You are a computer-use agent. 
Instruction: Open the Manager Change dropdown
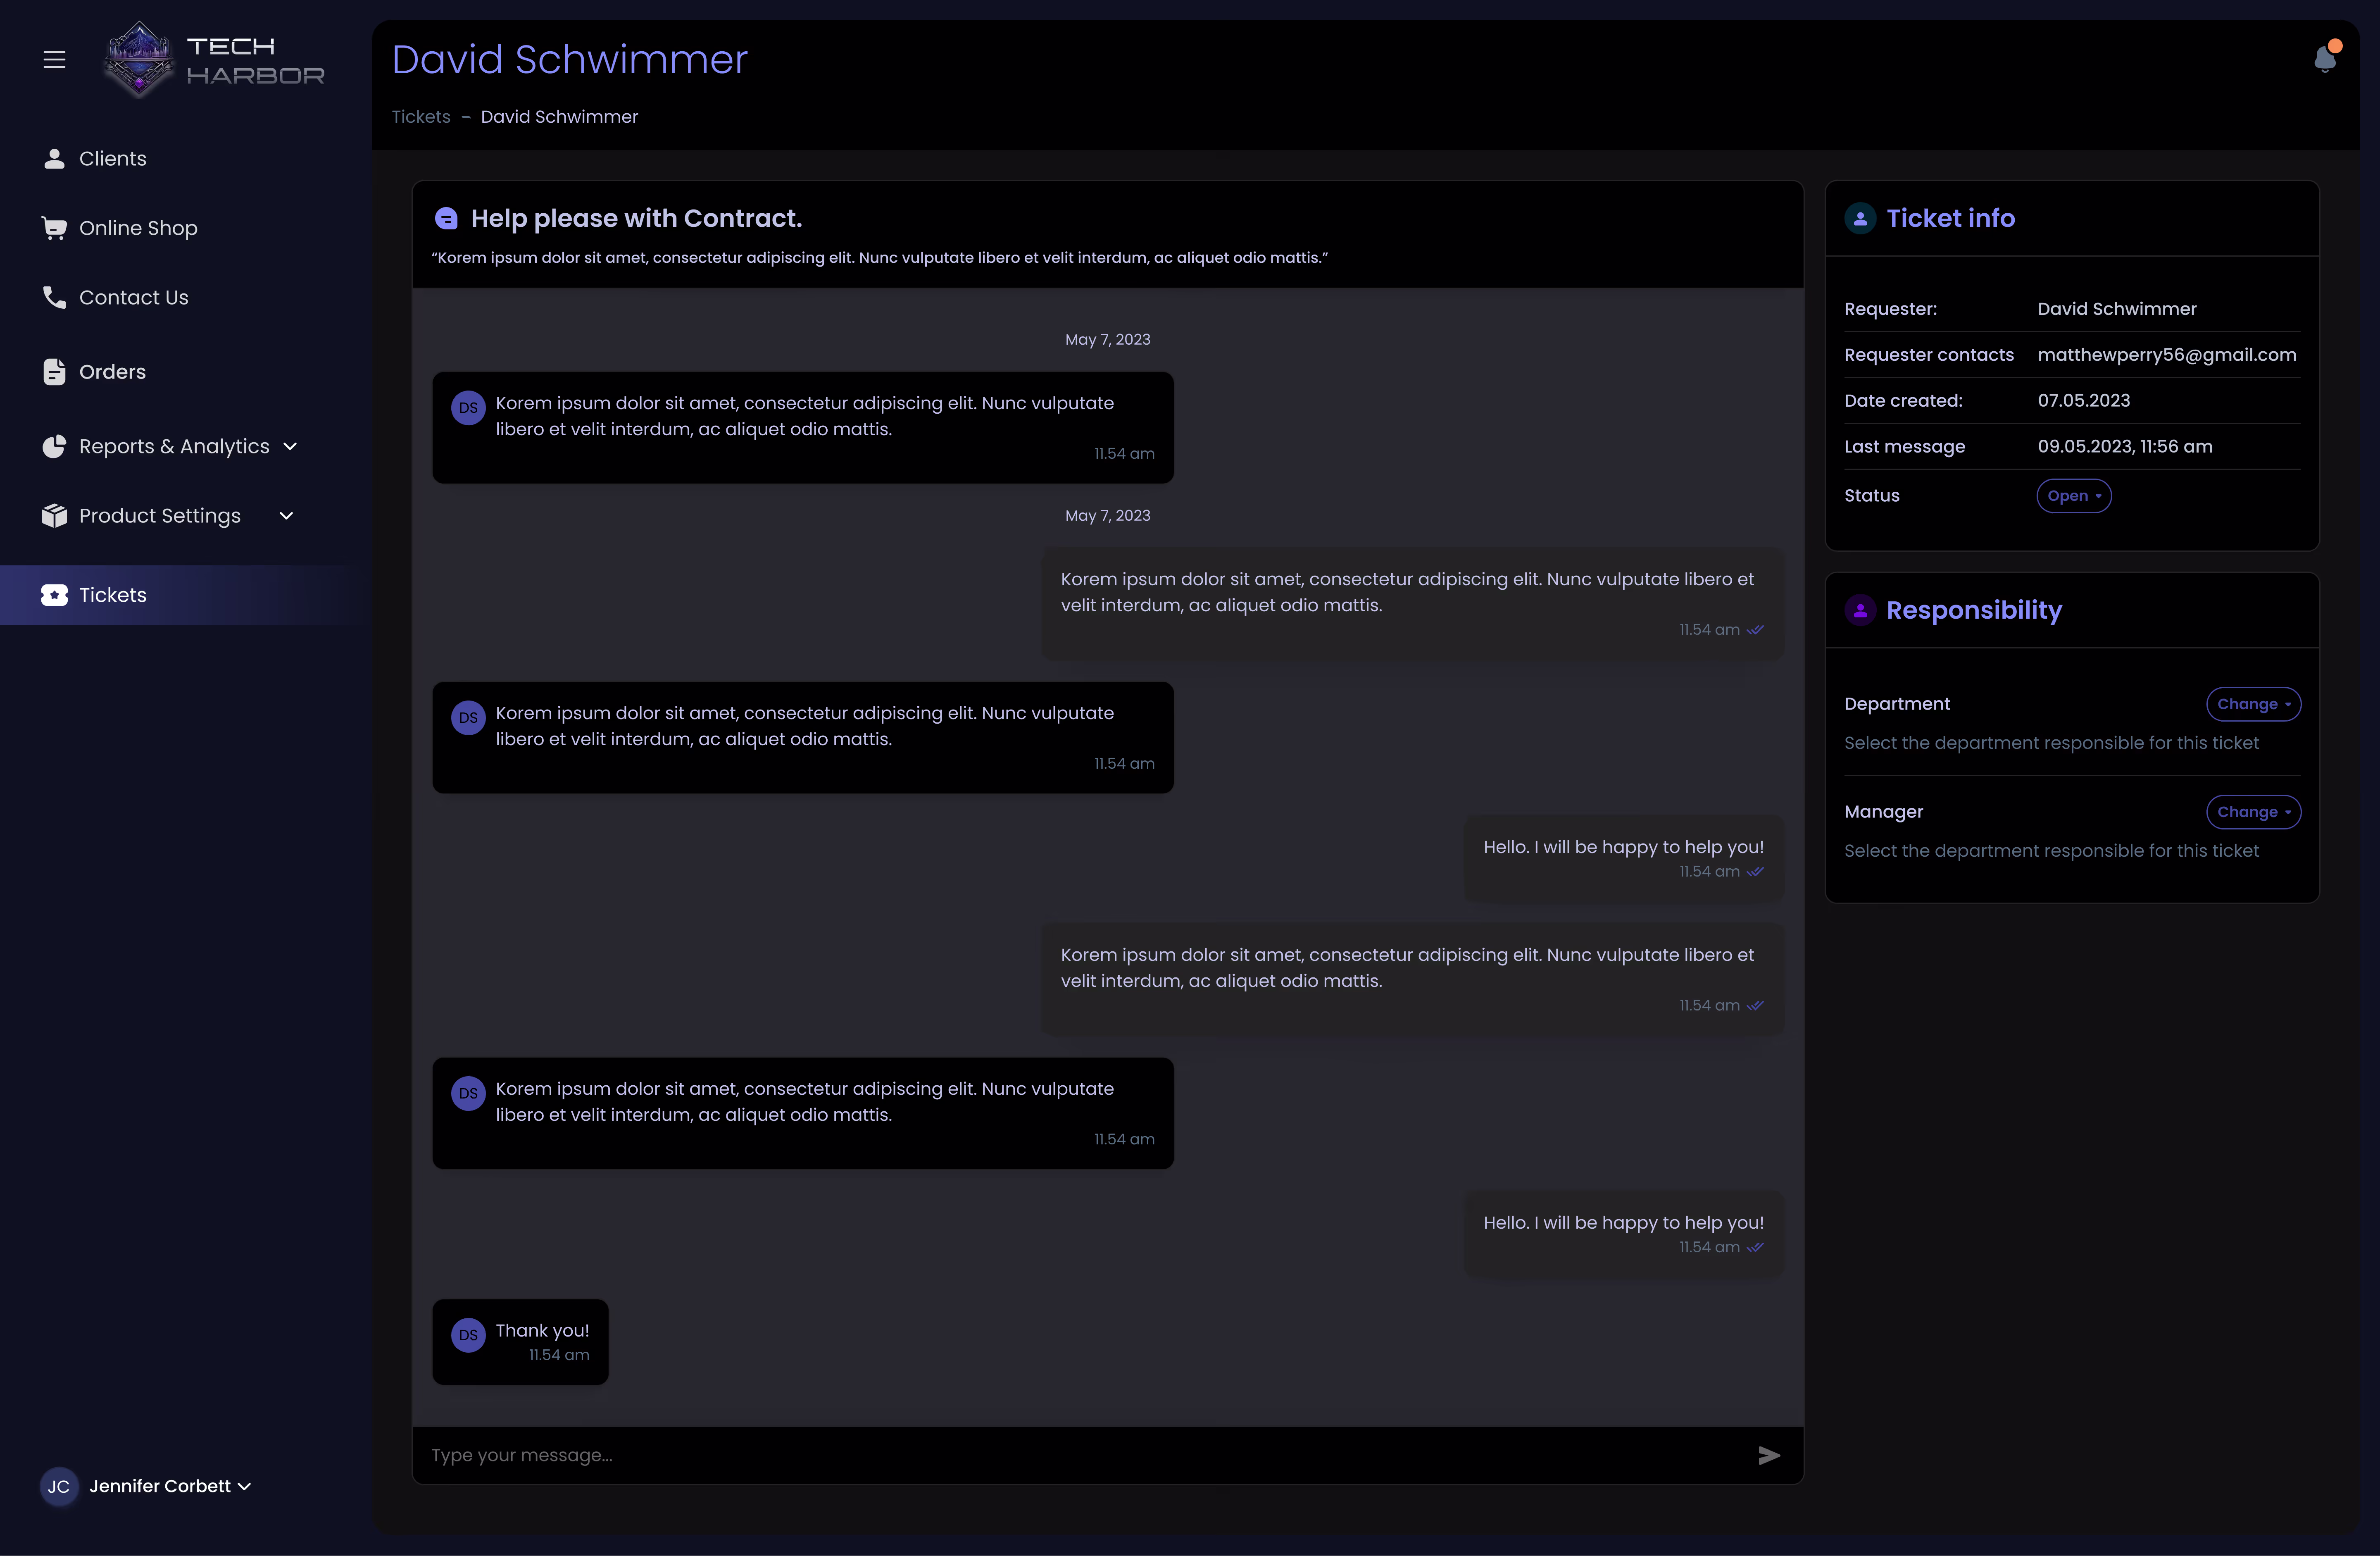click(2253, 812)
